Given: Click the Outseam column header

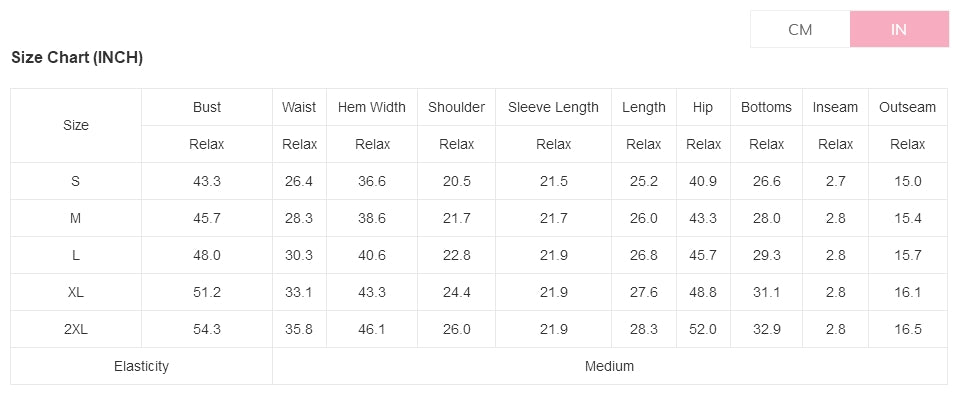Looking at the screenshot, I should pyautogui.click(x=907, y=107).
